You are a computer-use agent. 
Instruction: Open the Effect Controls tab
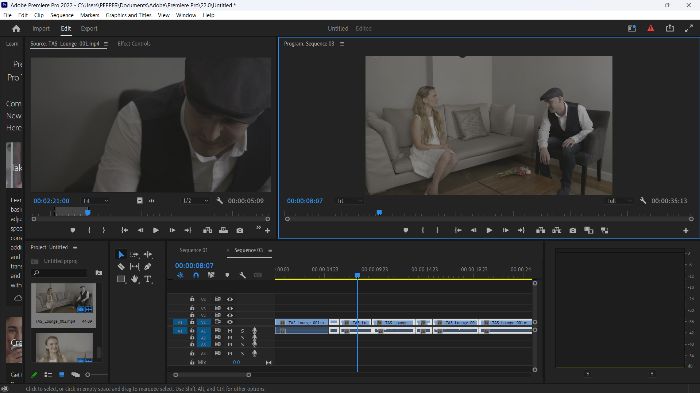134,44
